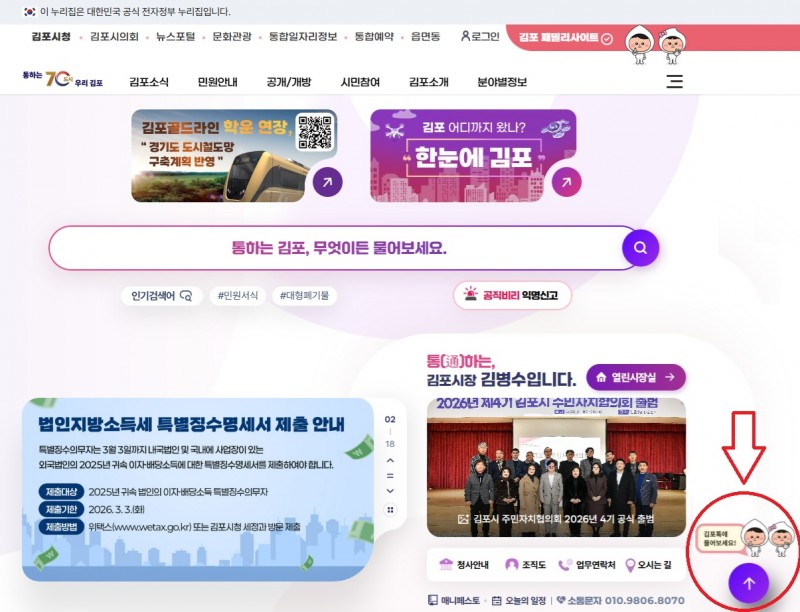Go to previous banner with up chevron

390,459
